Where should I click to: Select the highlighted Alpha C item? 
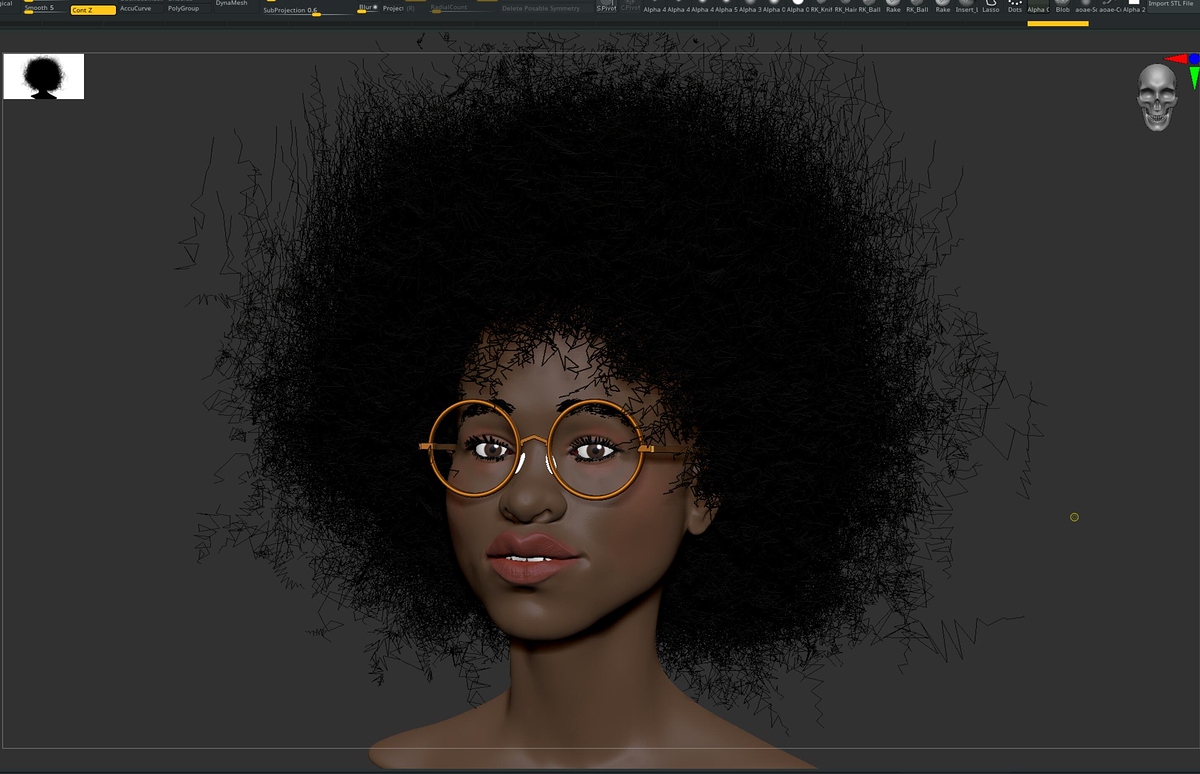[1038, 6]
